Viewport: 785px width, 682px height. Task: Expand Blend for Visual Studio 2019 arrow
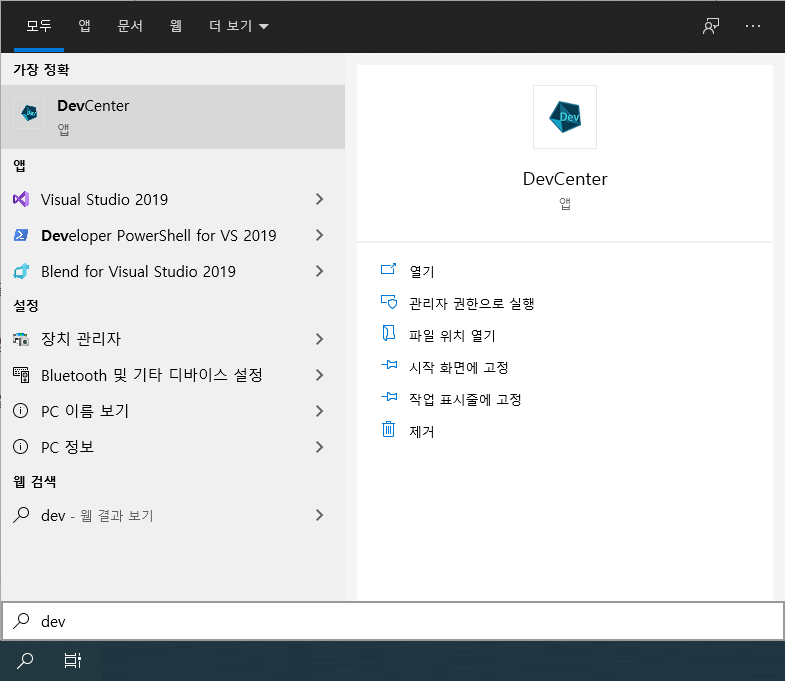point(319,271)
